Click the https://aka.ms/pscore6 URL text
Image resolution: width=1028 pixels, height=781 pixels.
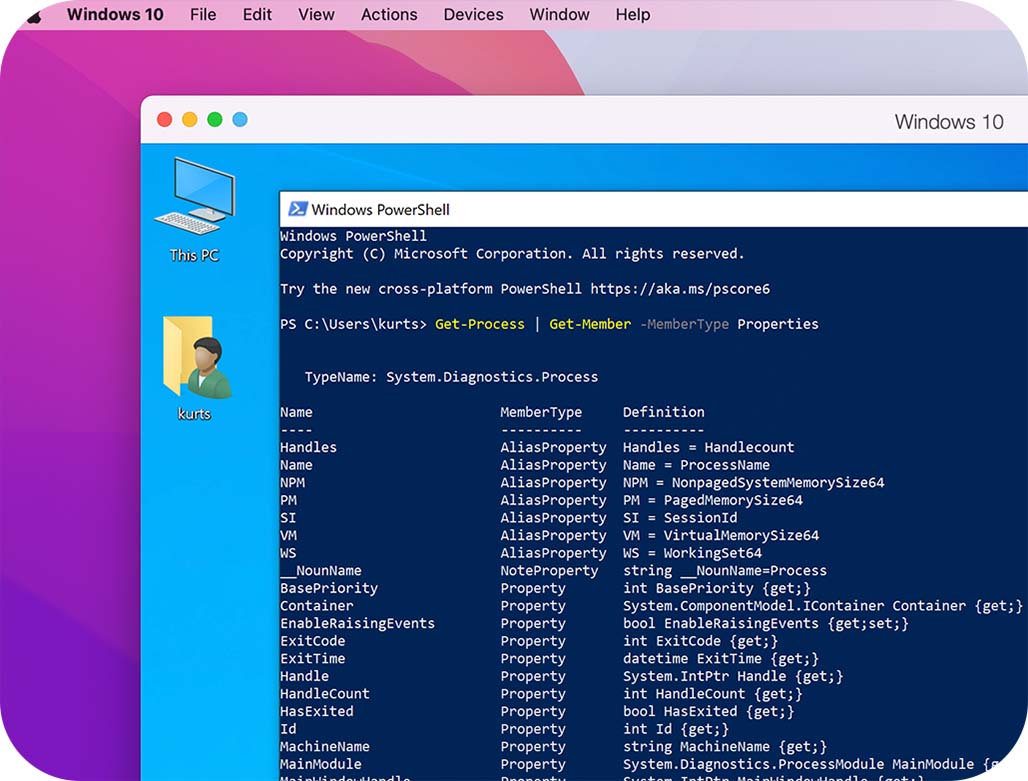click(680, 289)
